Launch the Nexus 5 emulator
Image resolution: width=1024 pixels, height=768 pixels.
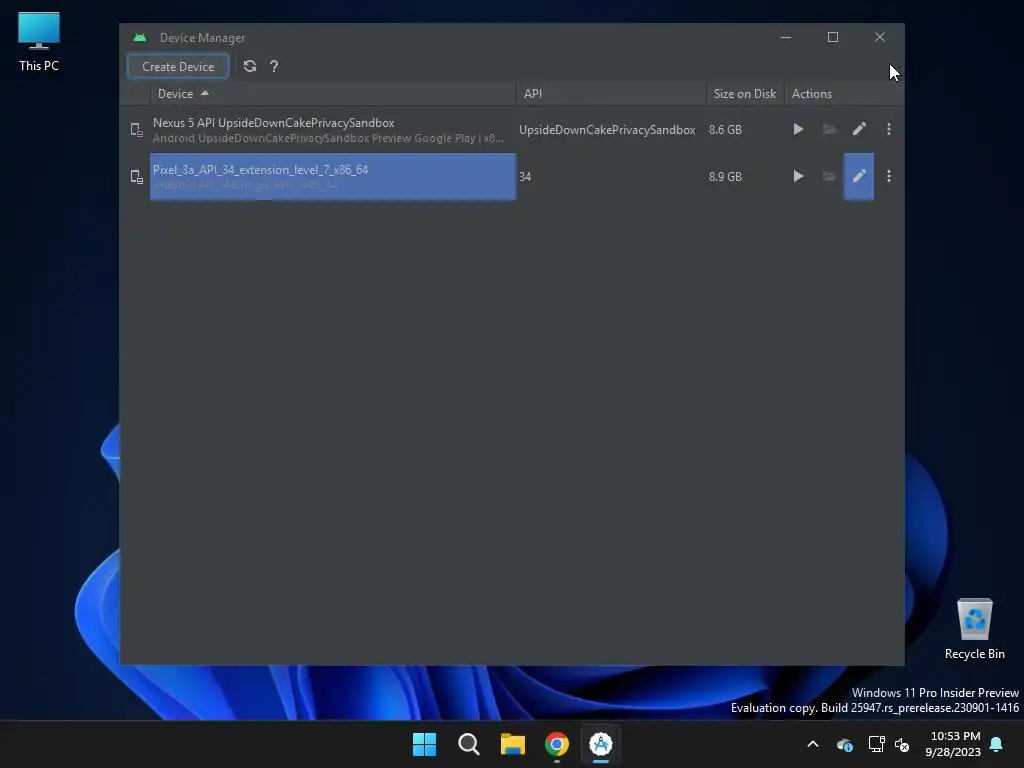[x=798, y=129]
